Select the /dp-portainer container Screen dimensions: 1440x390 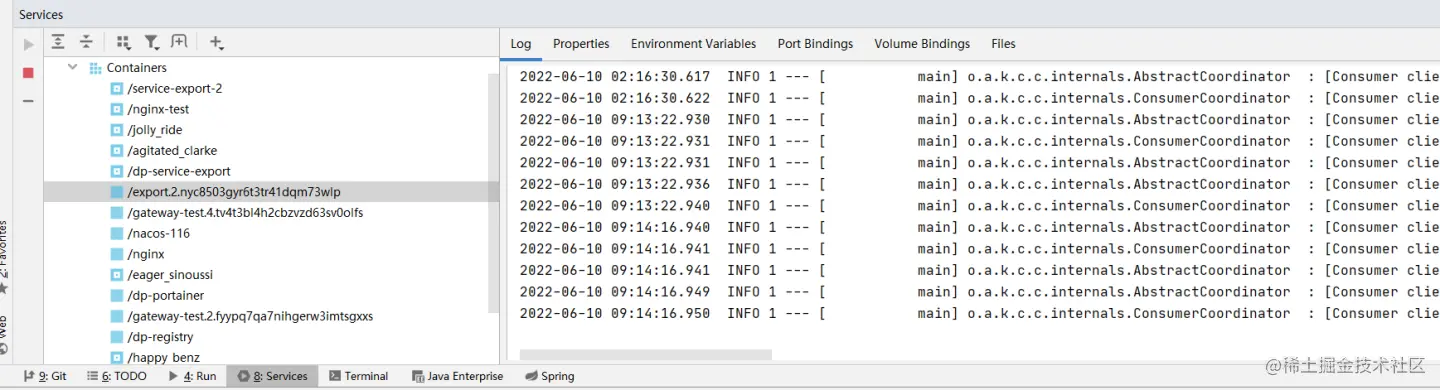pyautogui.click(x=156, y=295)
